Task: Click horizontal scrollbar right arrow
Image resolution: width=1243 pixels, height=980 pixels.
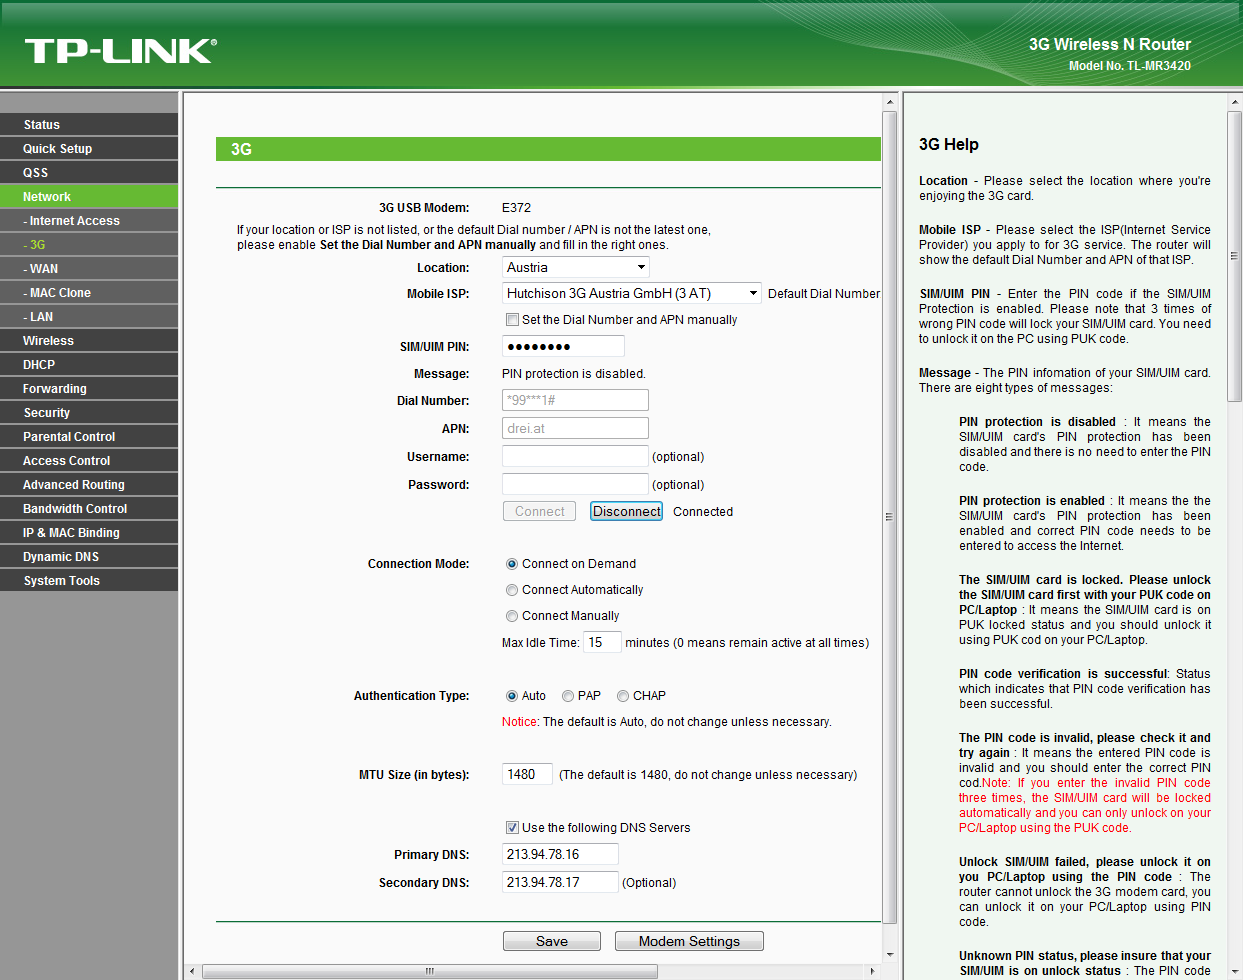Action: click(x=872, y=971)
